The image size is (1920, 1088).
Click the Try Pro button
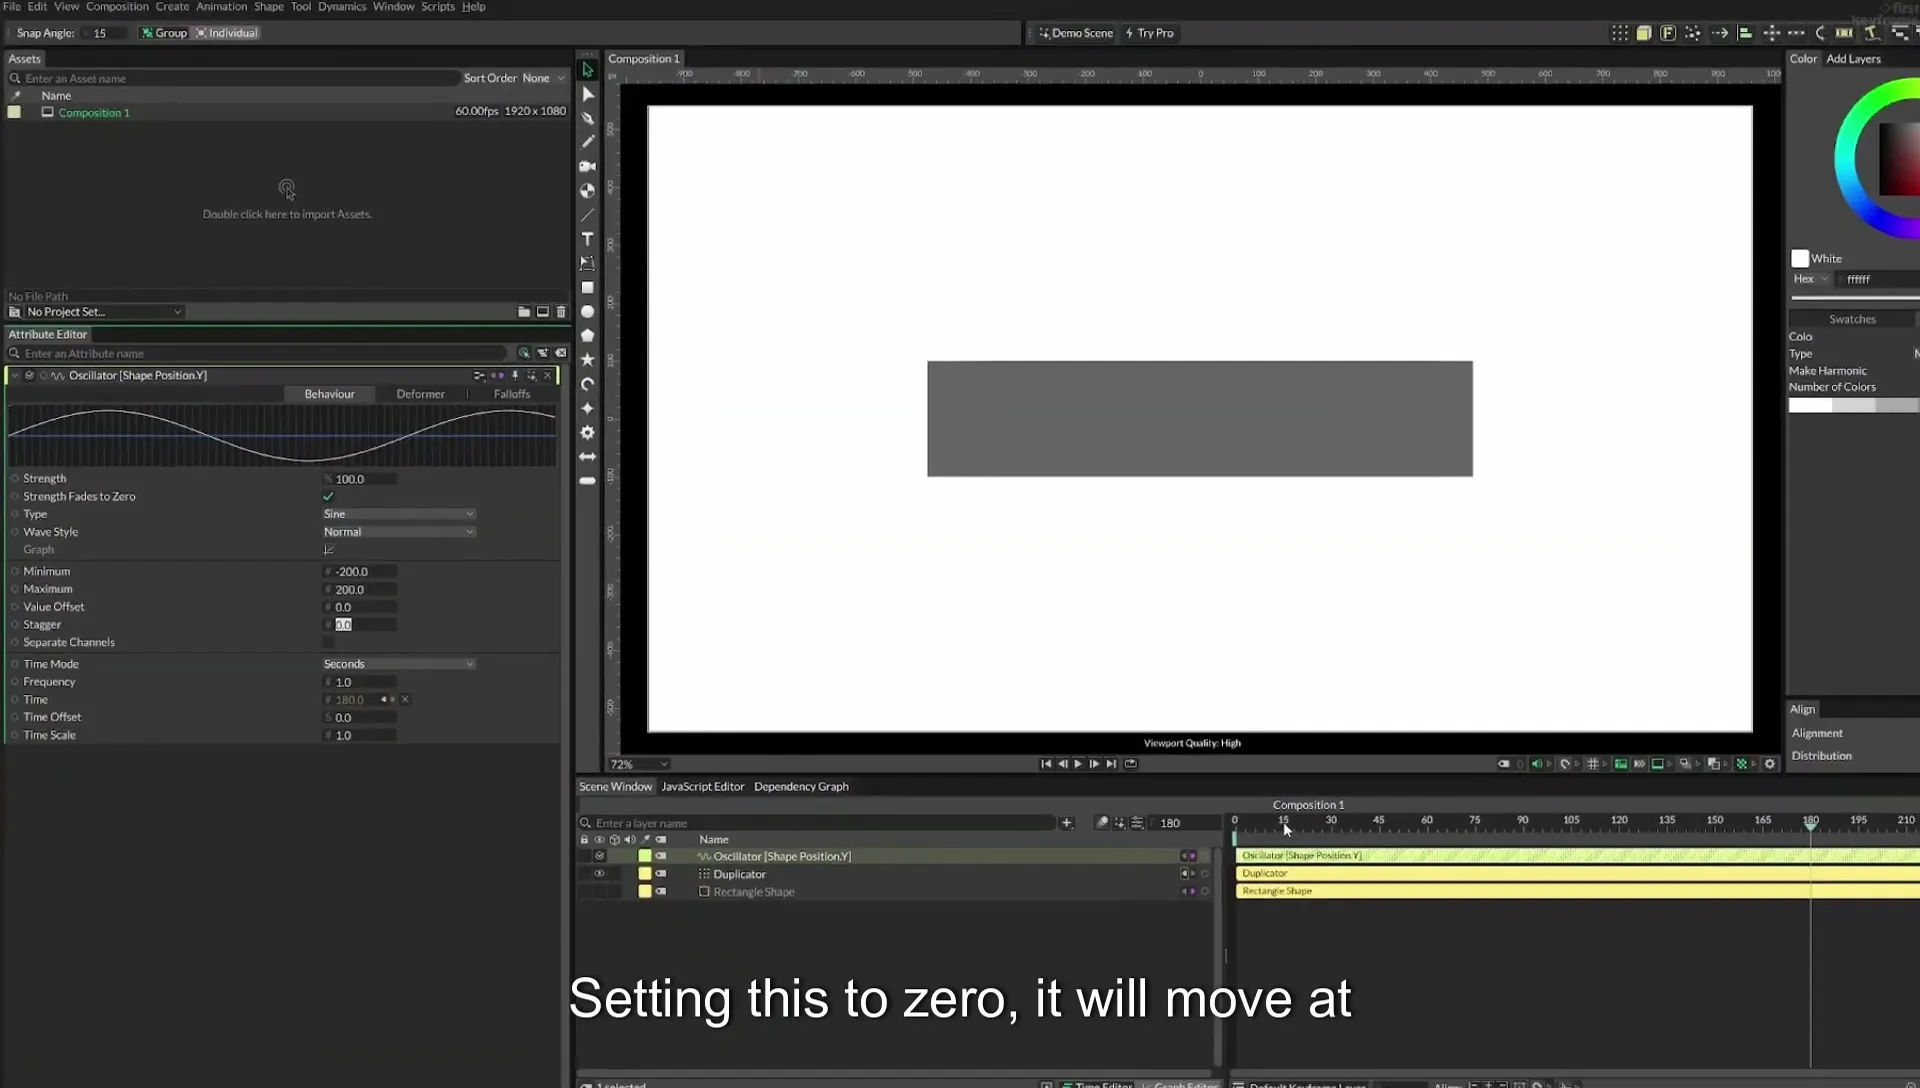coord(1150,33)
